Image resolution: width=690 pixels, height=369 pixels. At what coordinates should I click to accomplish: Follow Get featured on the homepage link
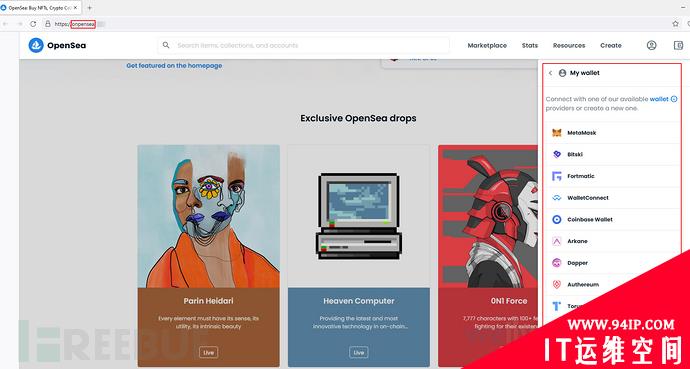coord(174,66)
